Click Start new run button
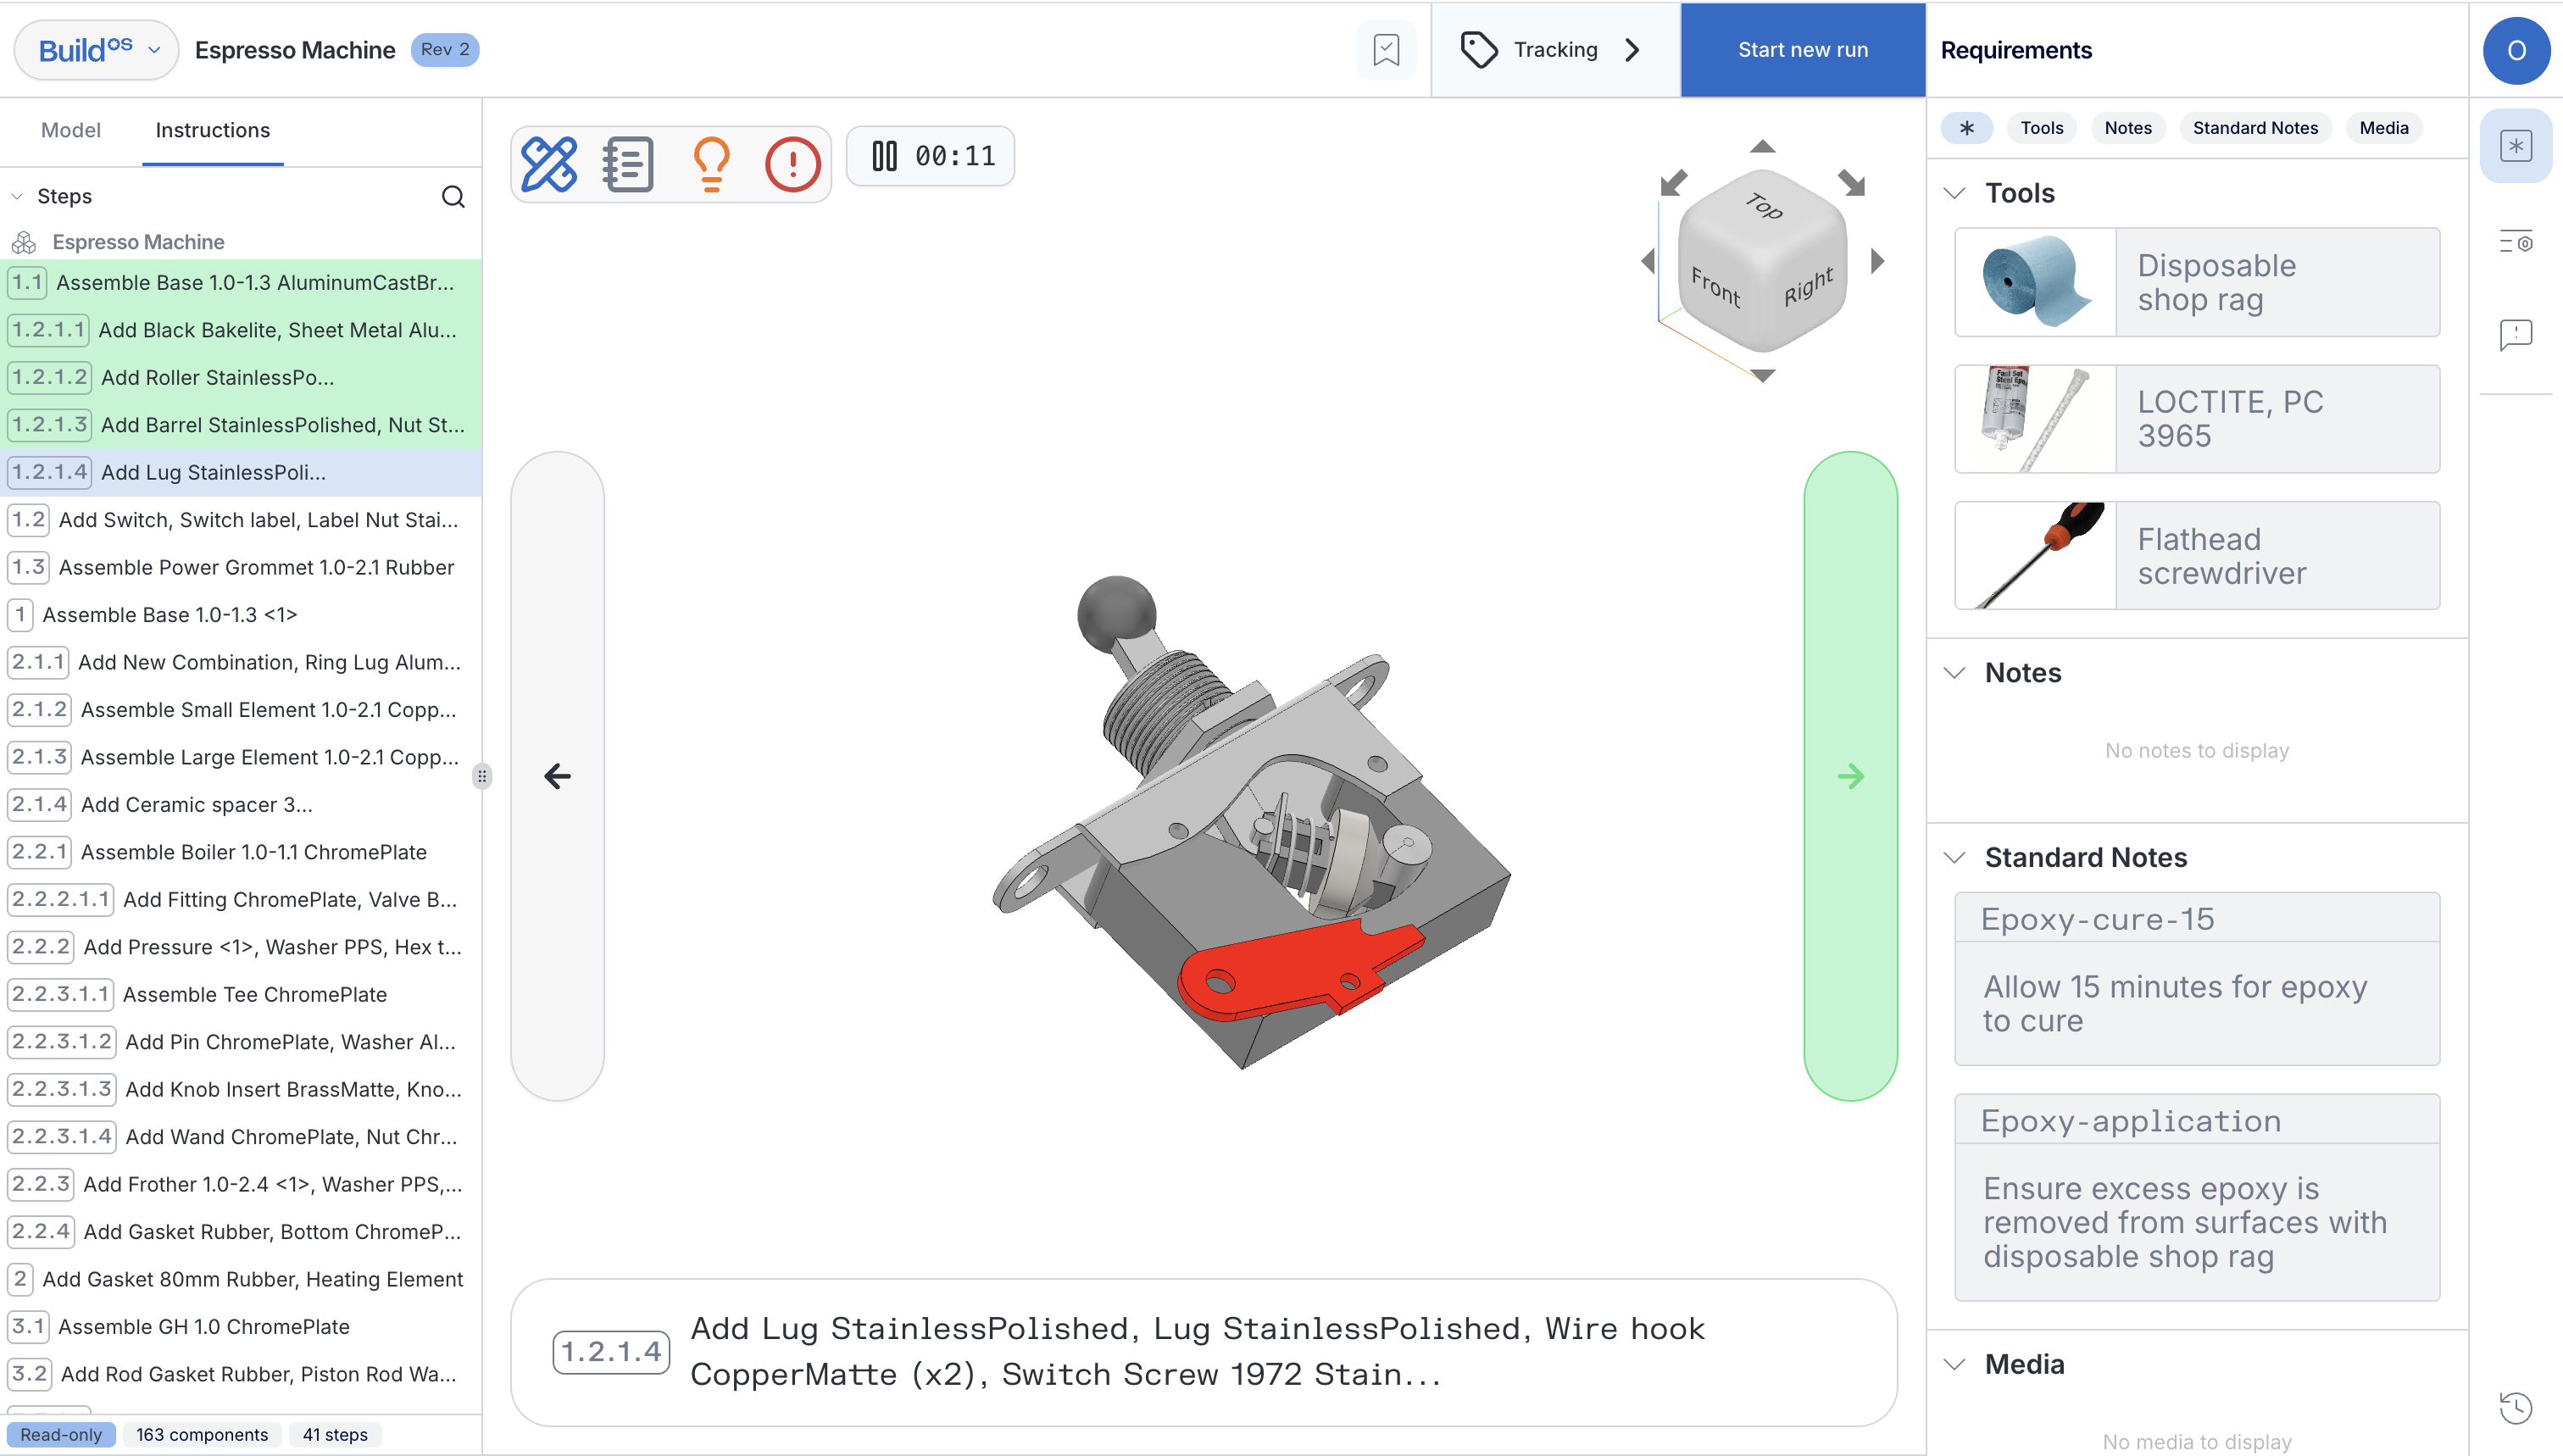Image resolution: width=2563 pixels, height=1456 pixels. tap(1802, 50)
